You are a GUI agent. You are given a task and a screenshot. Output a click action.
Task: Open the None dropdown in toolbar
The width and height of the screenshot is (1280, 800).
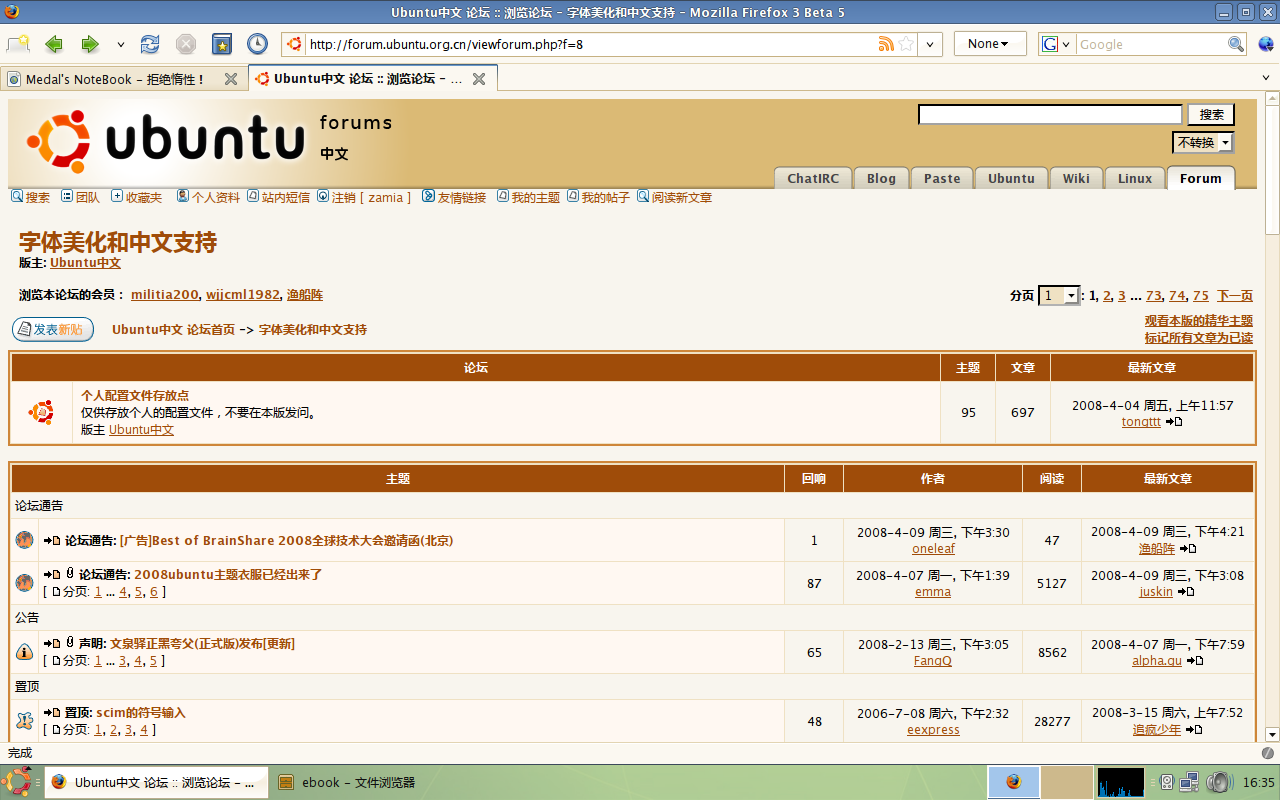coord(990,44)
